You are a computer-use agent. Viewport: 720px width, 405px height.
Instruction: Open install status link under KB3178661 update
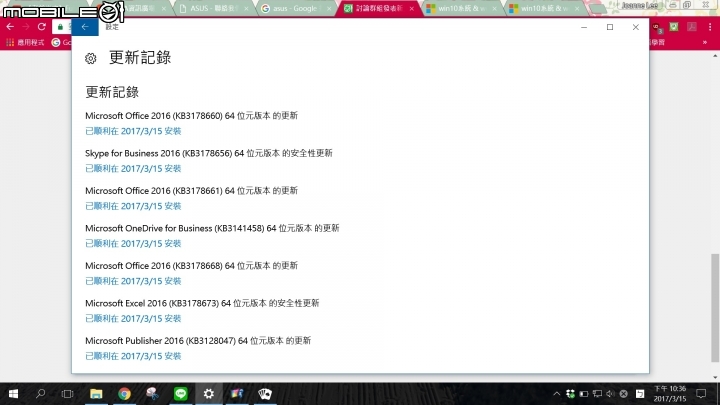pyautogui.click(x=133, y=206)
